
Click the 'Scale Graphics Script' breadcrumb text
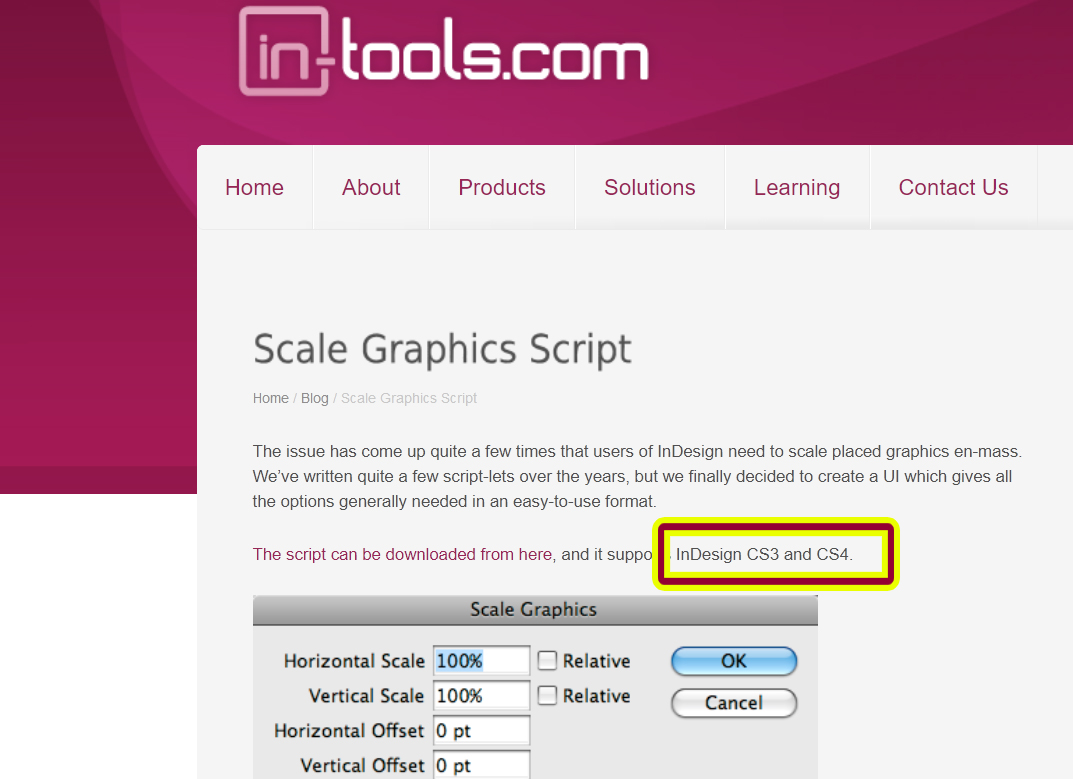click(x=409, y=398)
